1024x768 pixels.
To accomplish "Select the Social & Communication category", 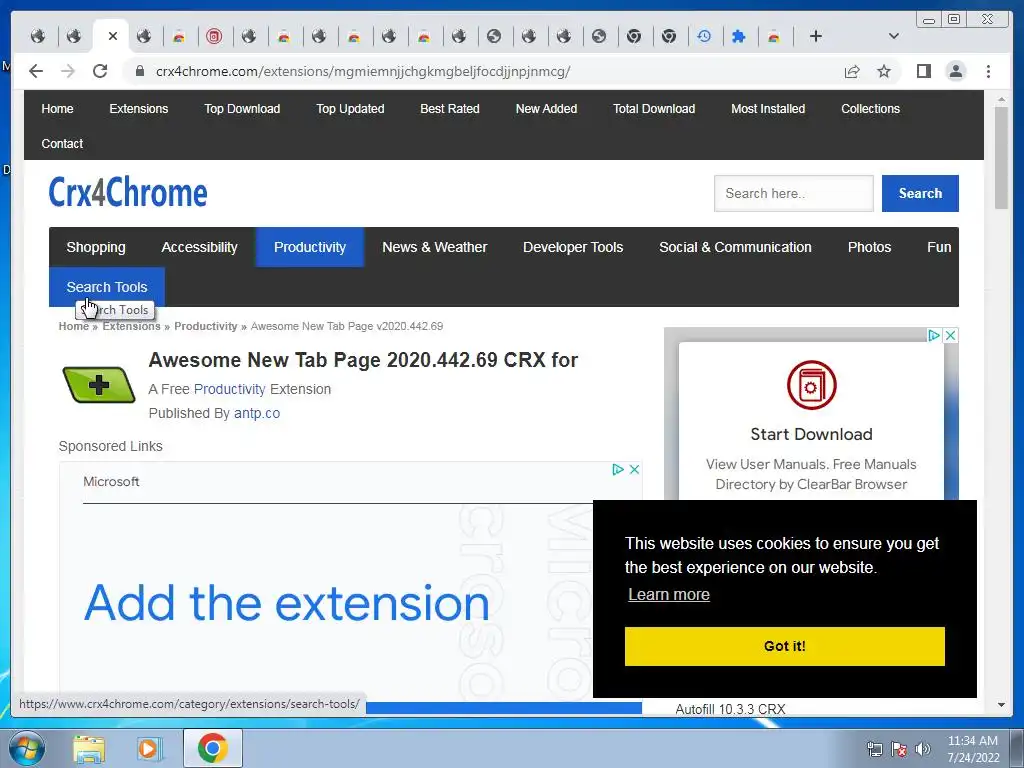I will (x=735, y=247).
